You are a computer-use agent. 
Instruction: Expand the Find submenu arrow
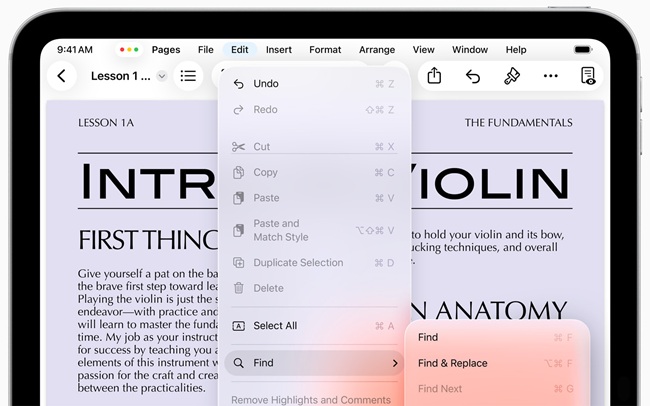(395, 363)
